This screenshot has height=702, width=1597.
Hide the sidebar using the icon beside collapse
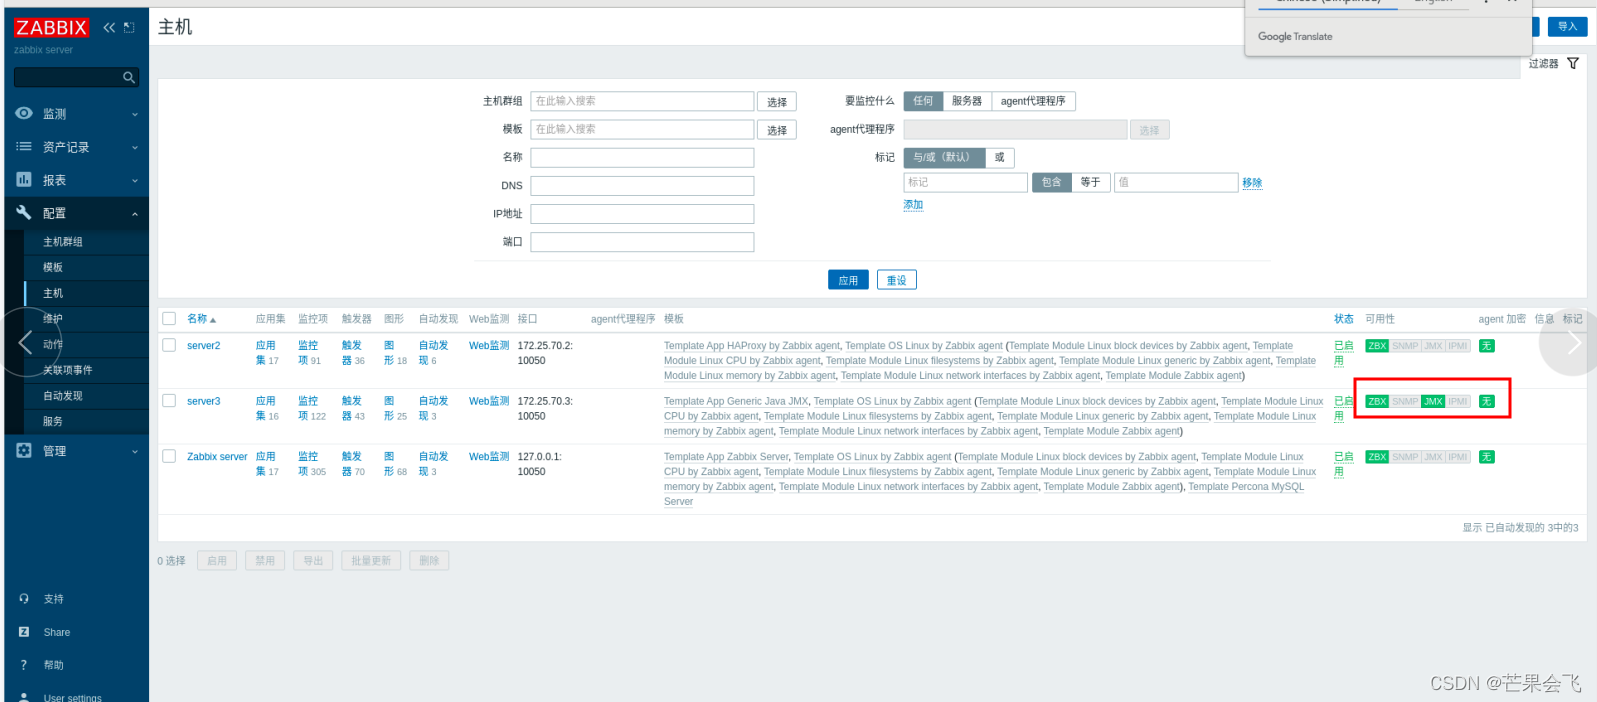point(129,27)
